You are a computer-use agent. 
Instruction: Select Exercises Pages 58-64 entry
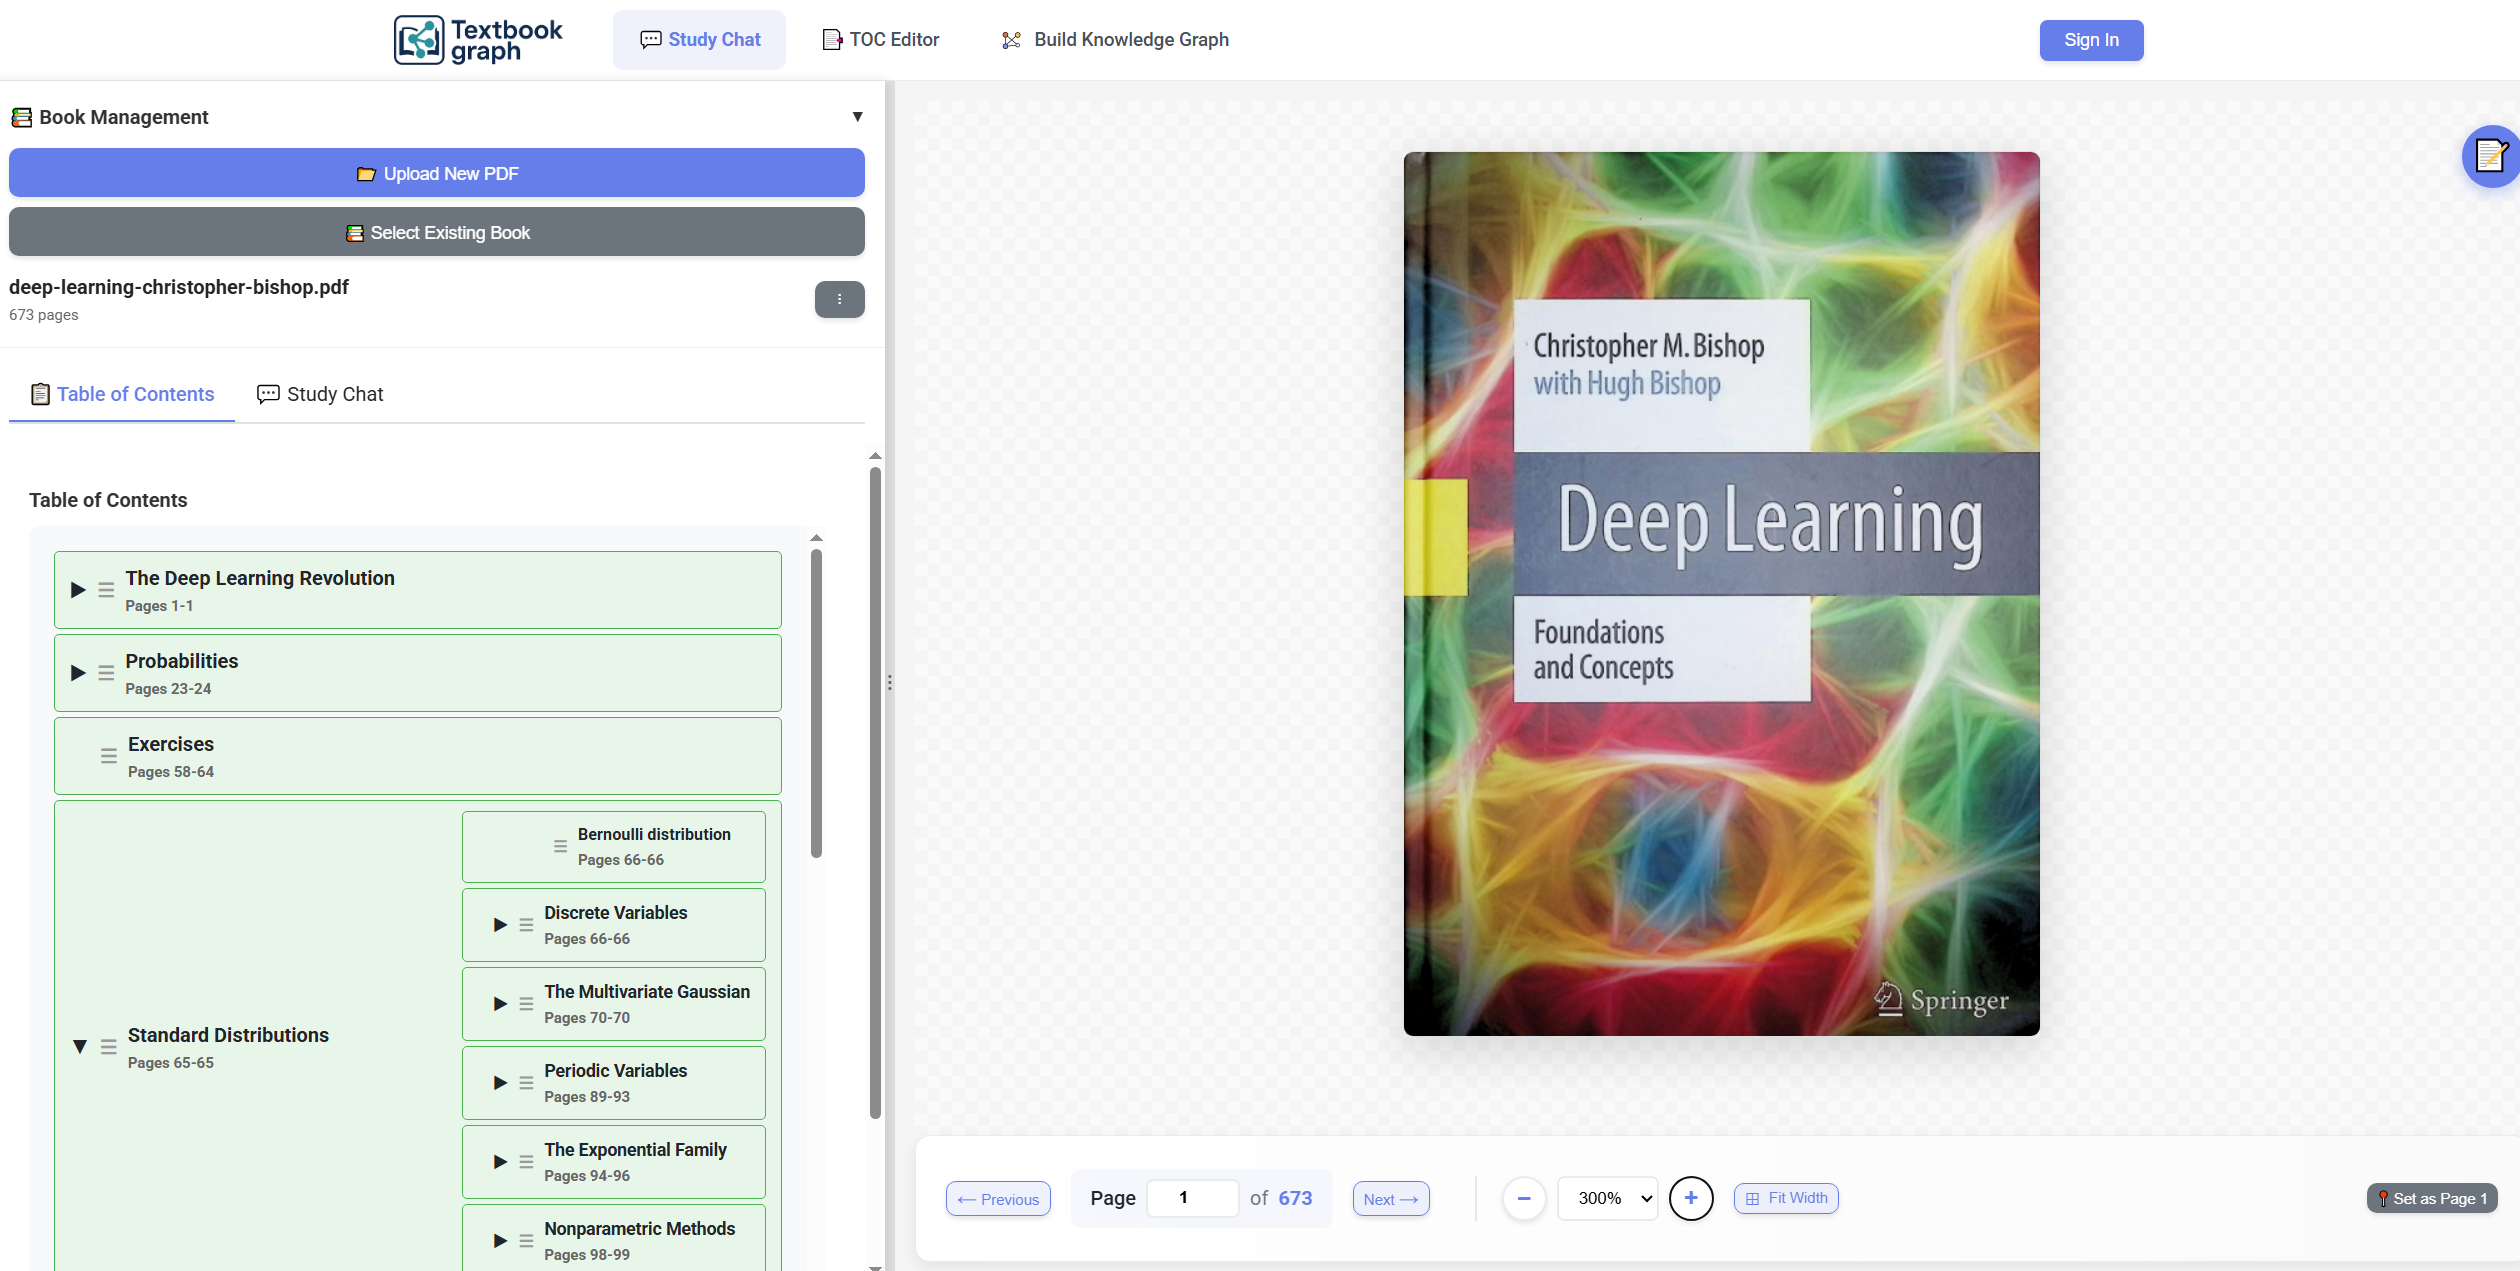tap(418, 756)
